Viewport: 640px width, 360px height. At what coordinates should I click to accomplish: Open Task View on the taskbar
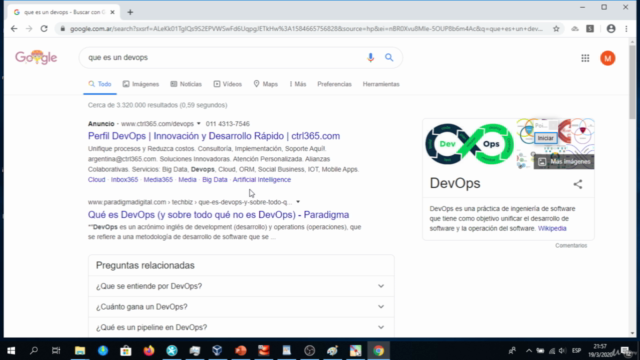[x=56, y=351]
